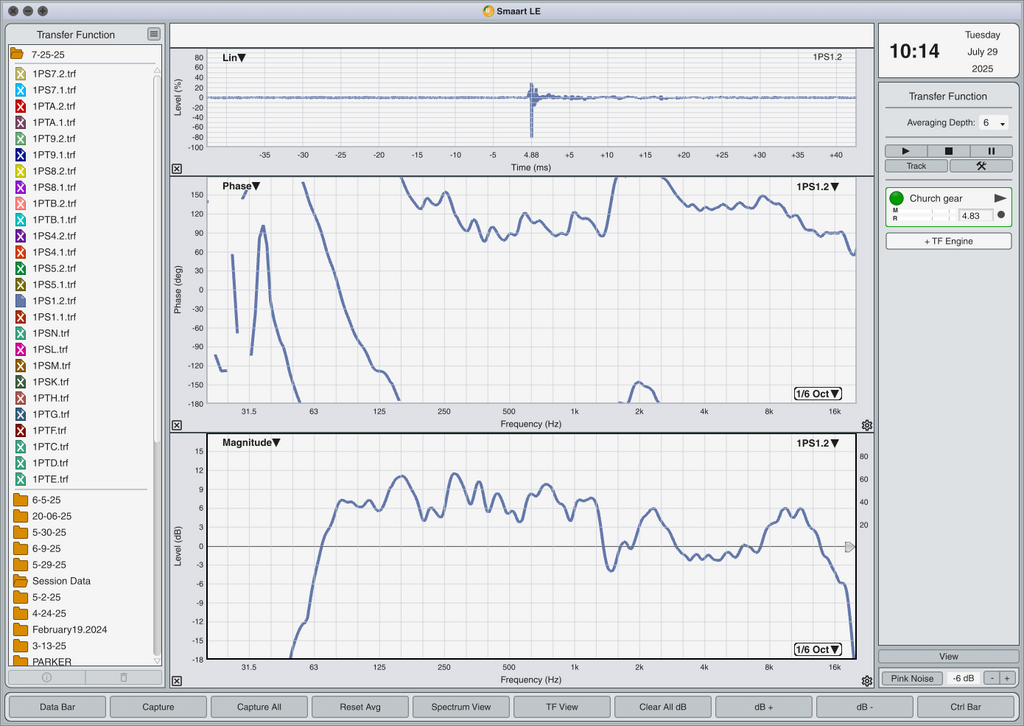The image size is (1024, 726).
Task: Open the phase plot 1/6 Oct smoothing dropdown
Action: tap(817, 394)
